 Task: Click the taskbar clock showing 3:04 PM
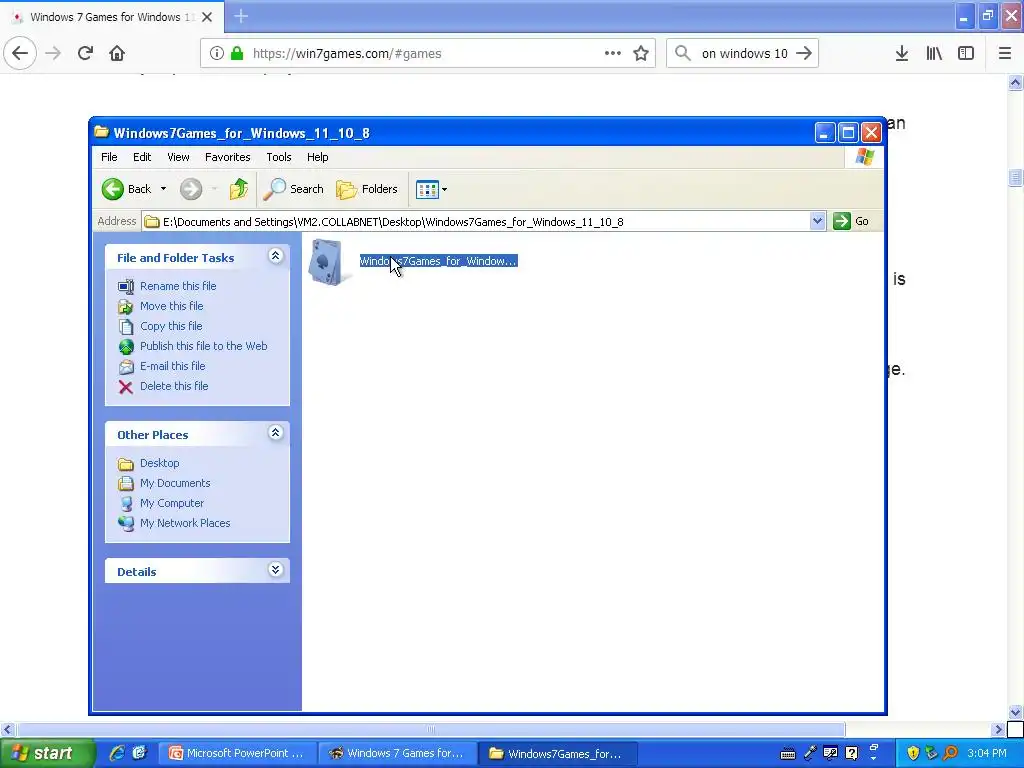pos(986,754)
